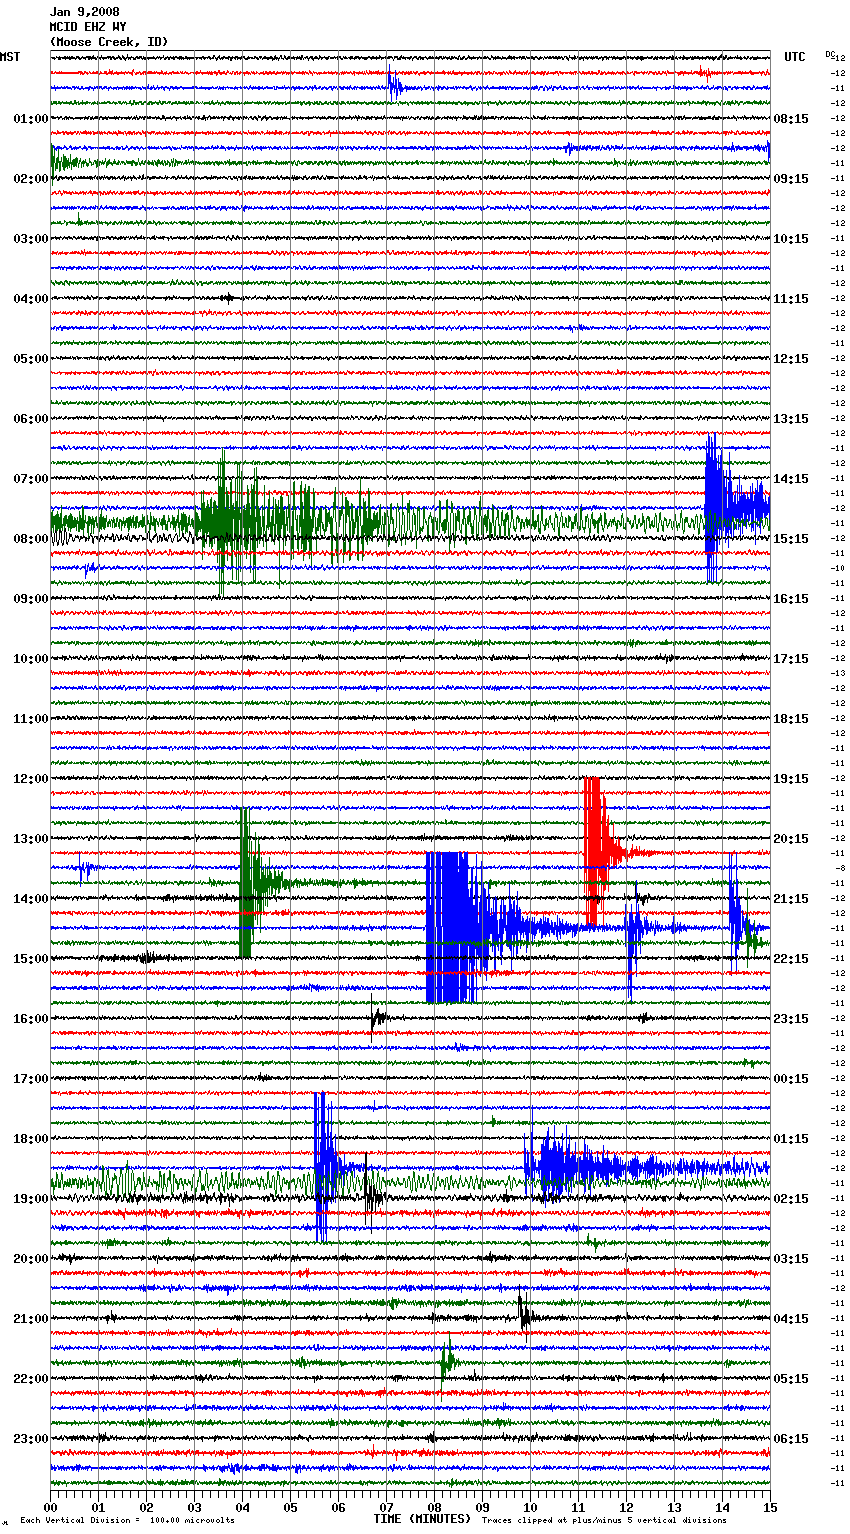This screenshot has height=1534, width=850.
Task: Click the UTC label "13:15"
Action: coord(791,418)
